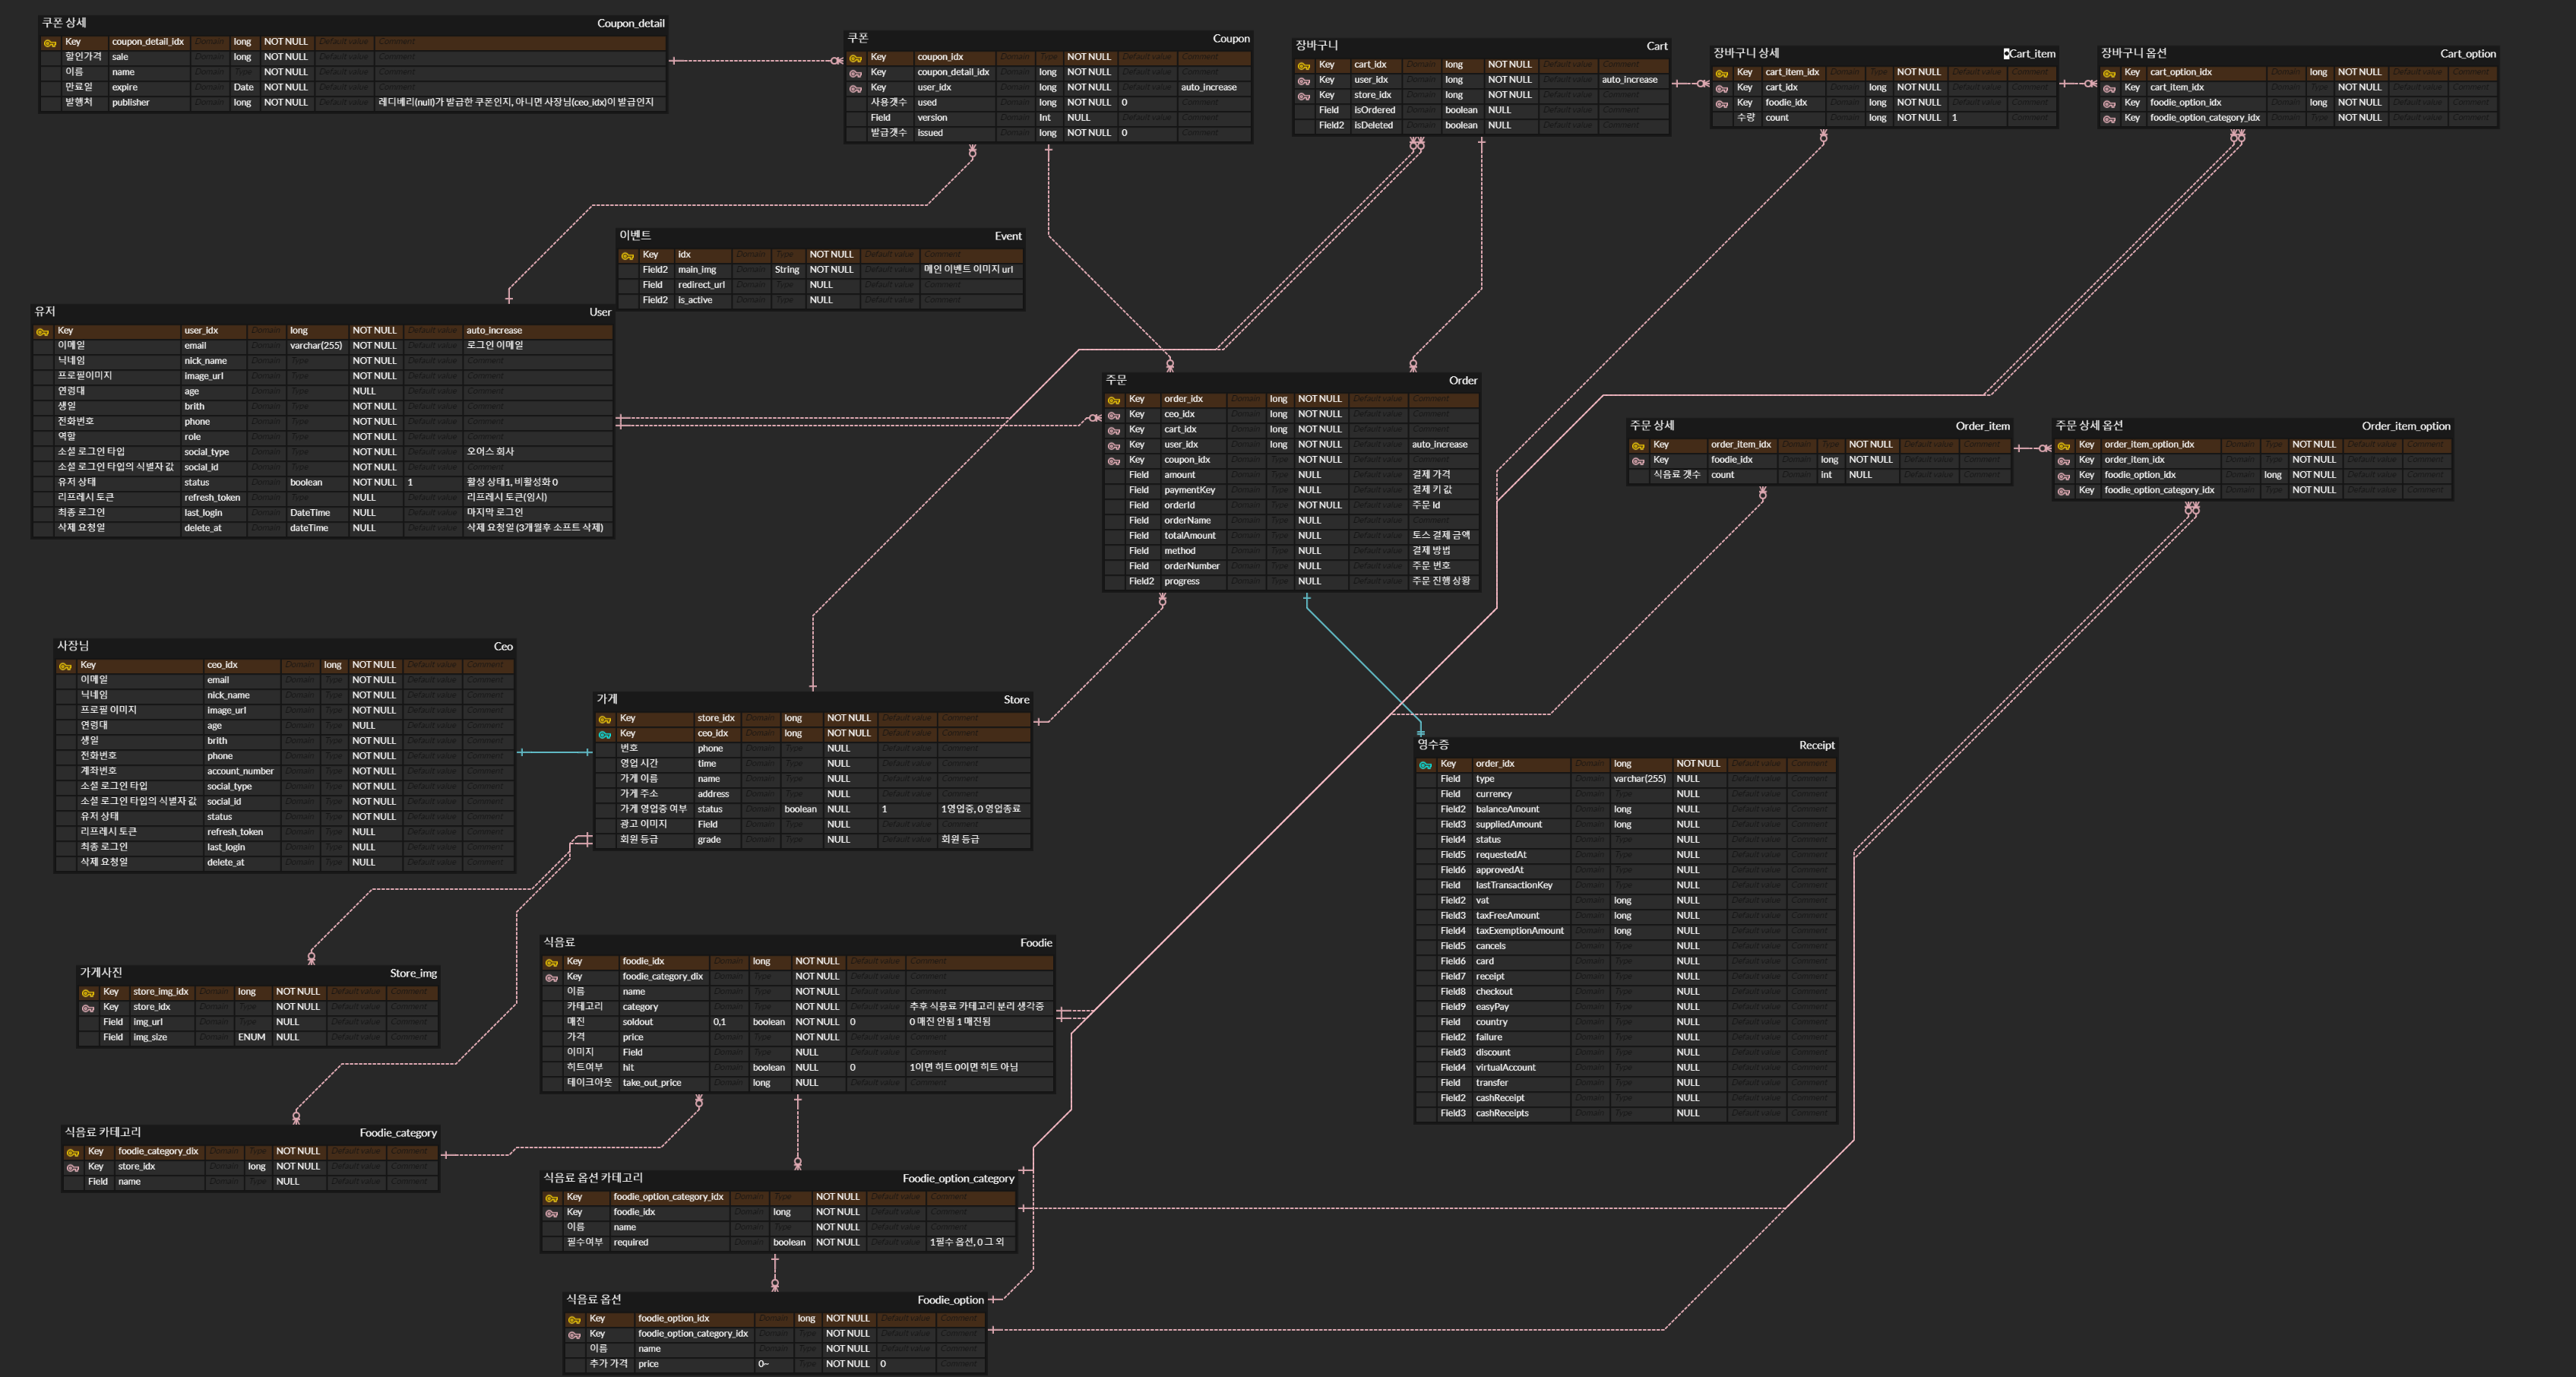2576x1377 pixels.
Task: Click the primary key icon in the Event table
Action: coord(627,256)
